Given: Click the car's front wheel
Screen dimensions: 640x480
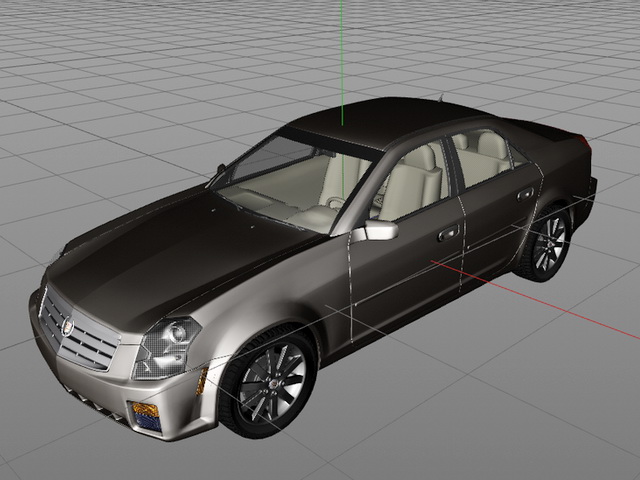Looking at the screenshot, I should (x=268, y=383).
